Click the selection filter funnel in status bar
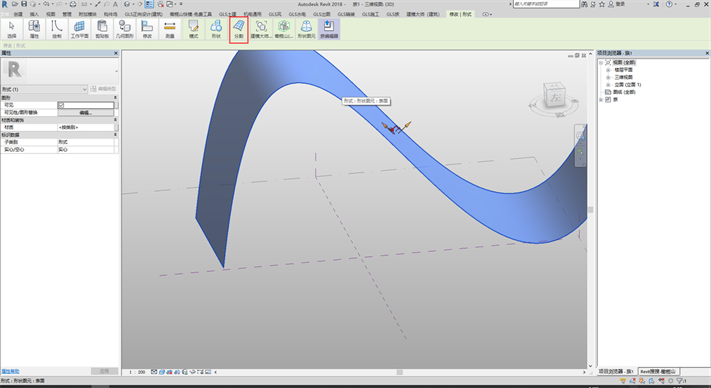The image size is (711, 388). [680, 381]
